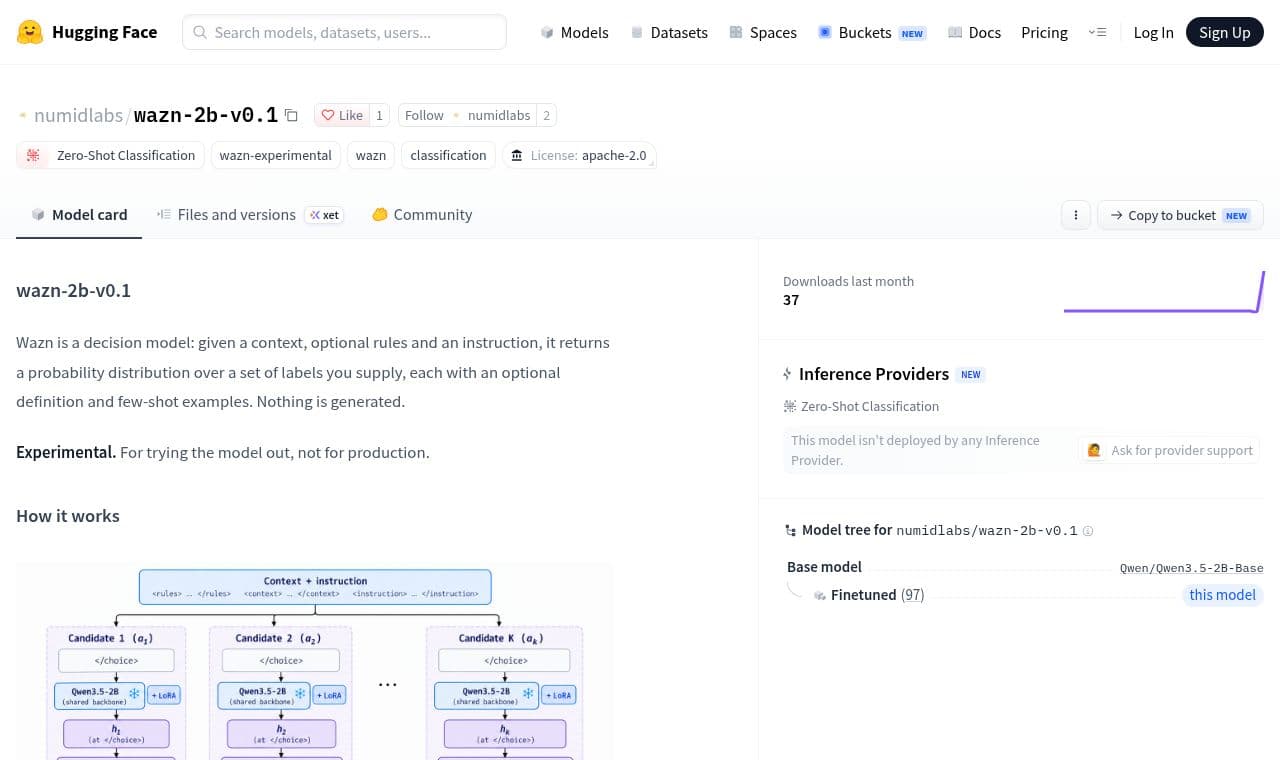1280x760 pixels.
Task: Select the Zero-Shot Classification tag
Action: click(111, 155)
